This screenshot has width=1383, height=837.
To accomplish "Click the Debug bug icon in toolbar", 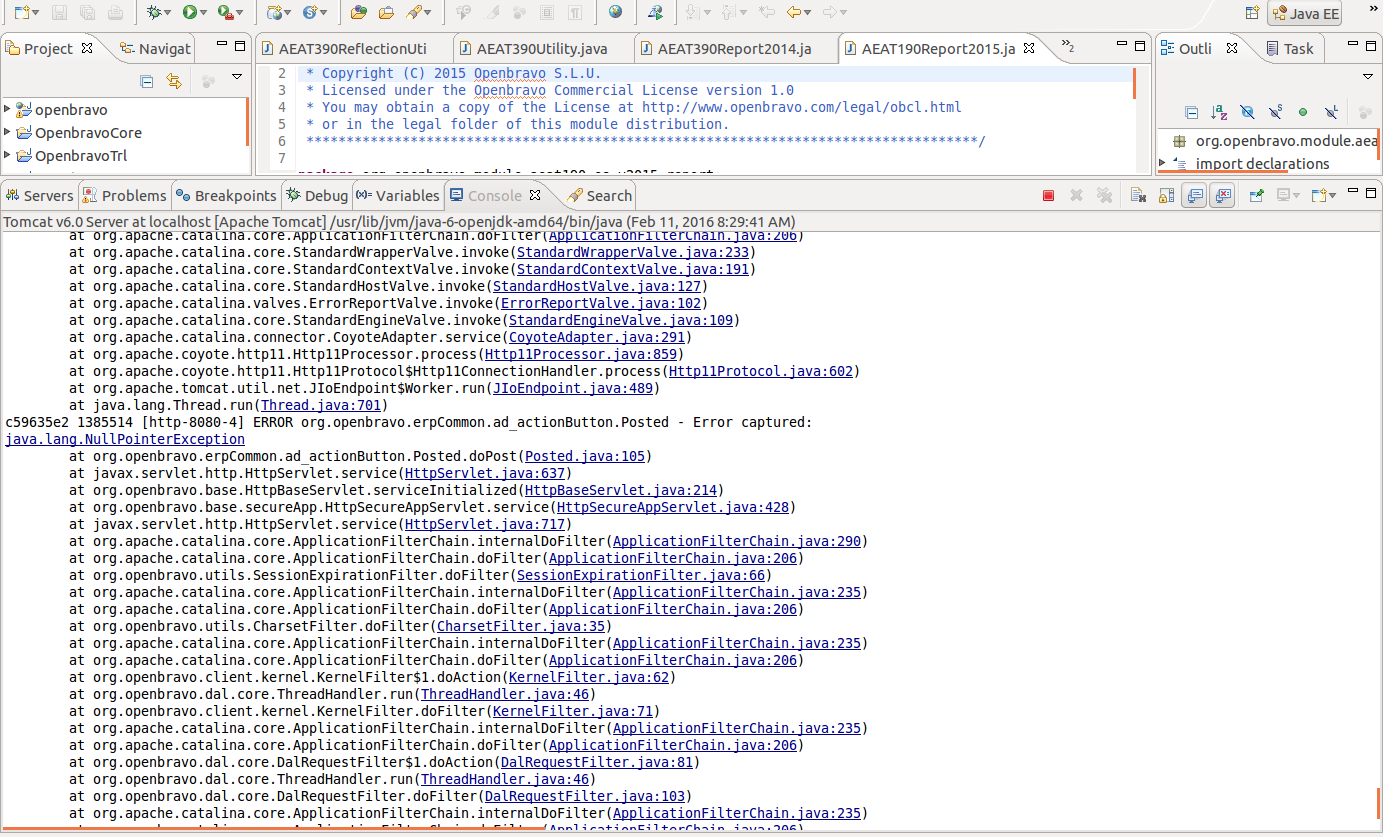I will (153, 12).
